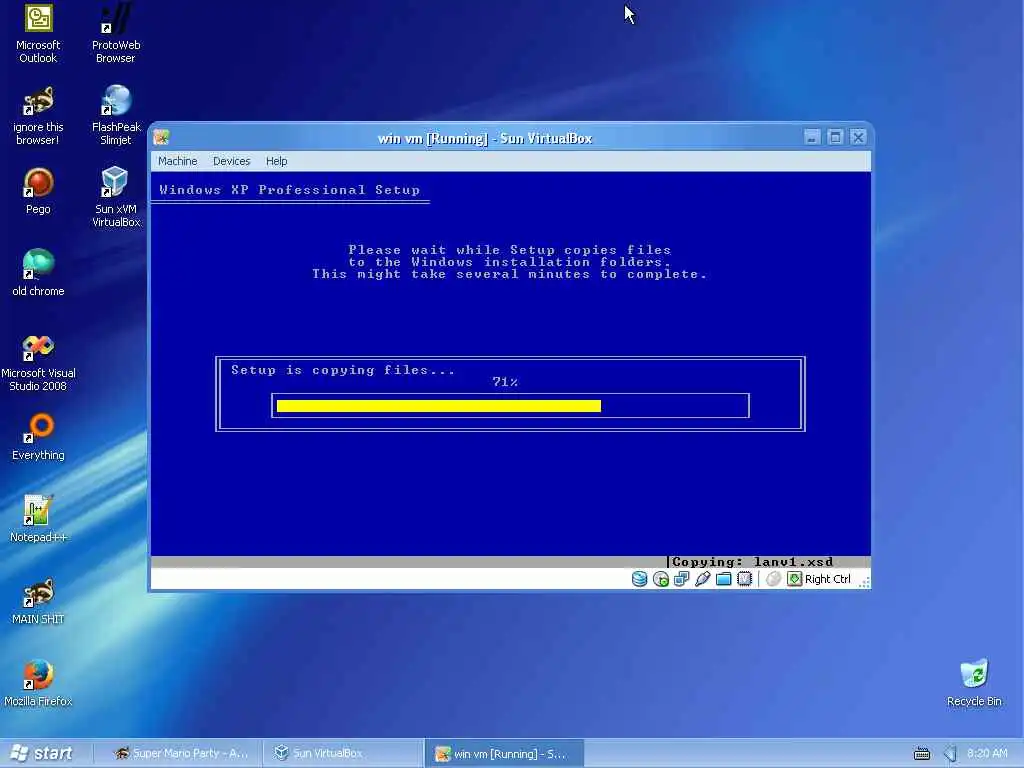Viewport: 1024px width, 768px height.
Task: Select the Pego desktop icon
Action: click(x=38, y=192)
